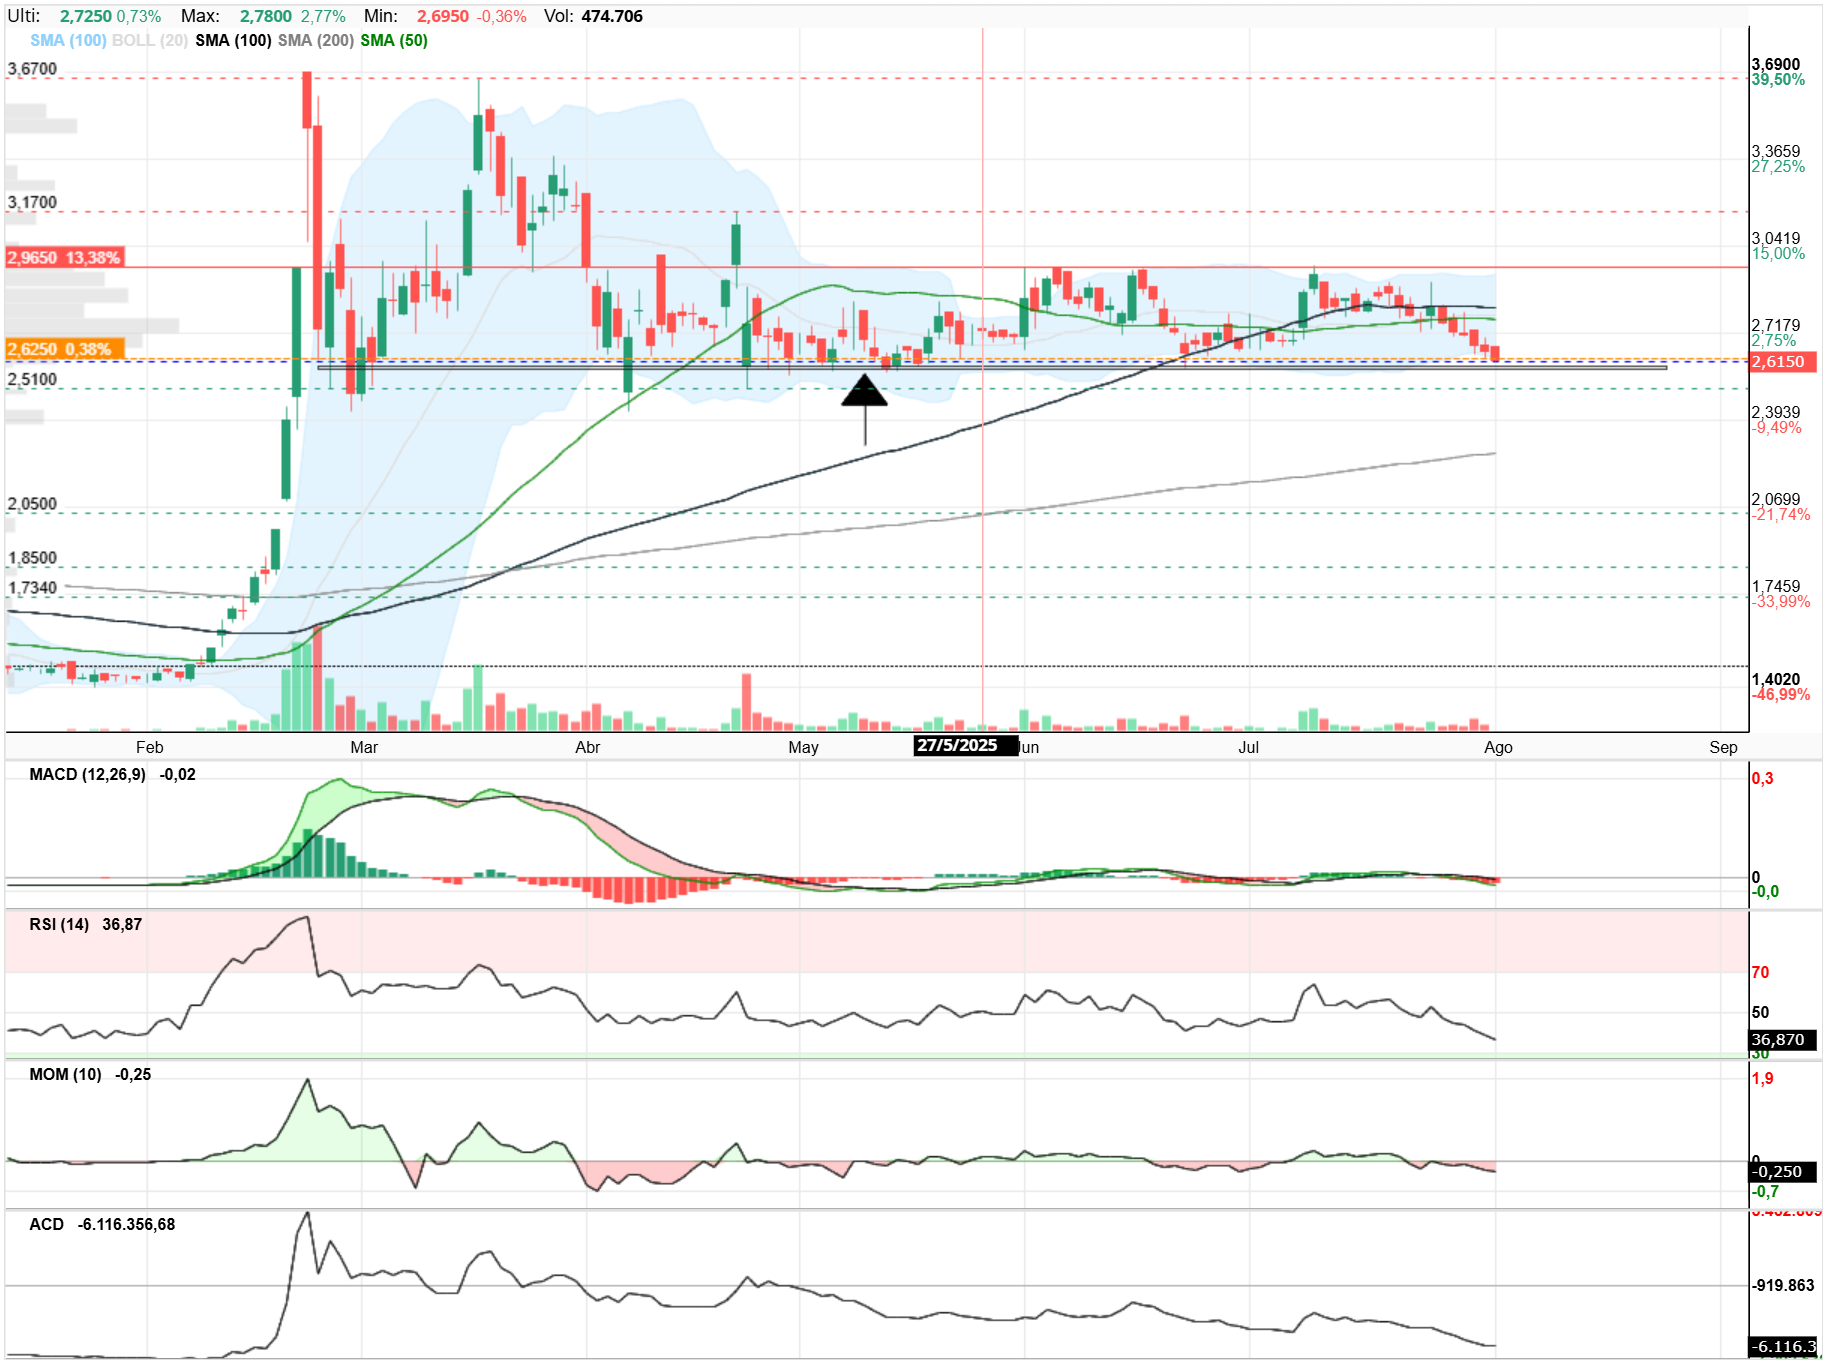Click the 1,7459 price axis label

(x=1776, y=587)
